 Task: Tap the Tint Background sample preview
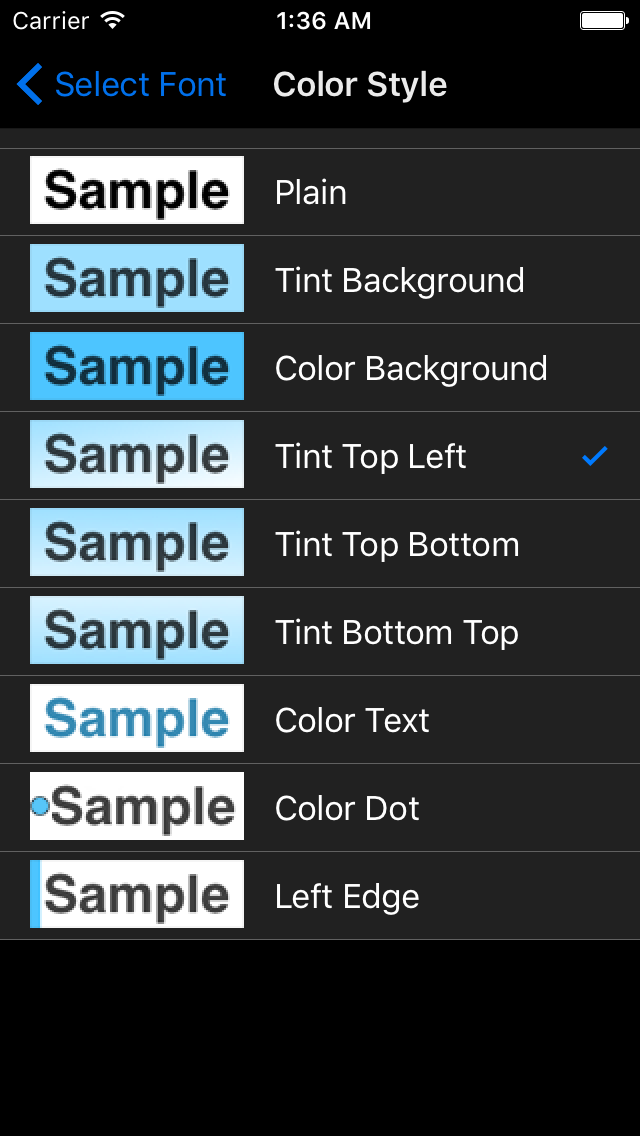click(137, 278)
